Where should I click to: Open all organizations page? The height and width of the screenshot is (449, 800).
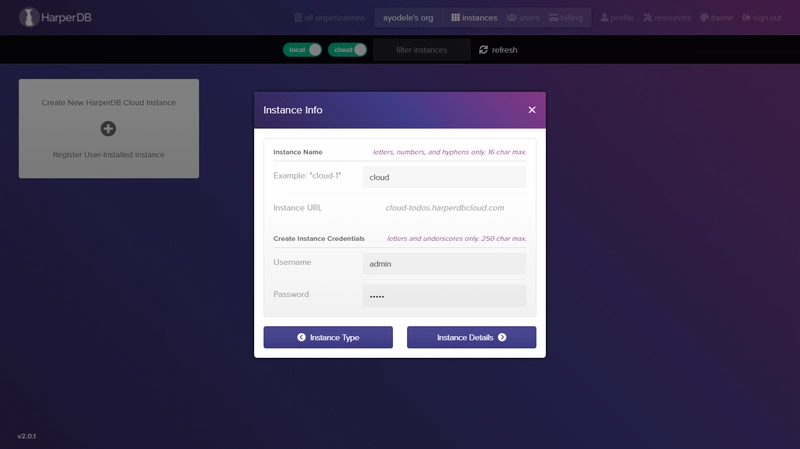[x=330, y=18]
